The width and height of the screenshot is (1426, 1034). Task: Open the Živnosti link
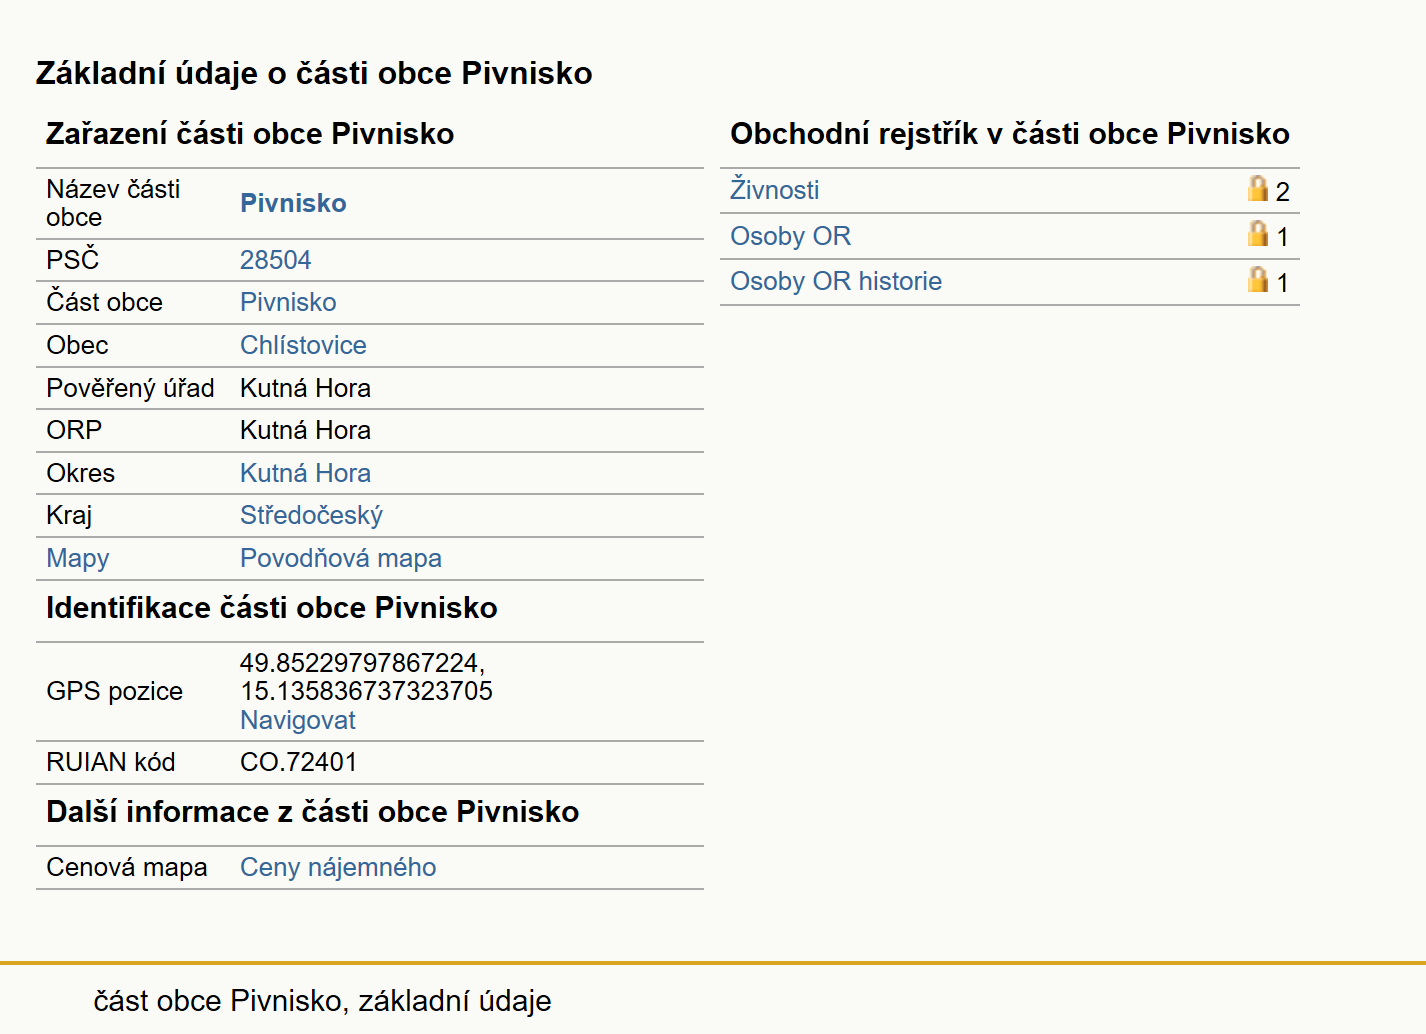point(775,190)
